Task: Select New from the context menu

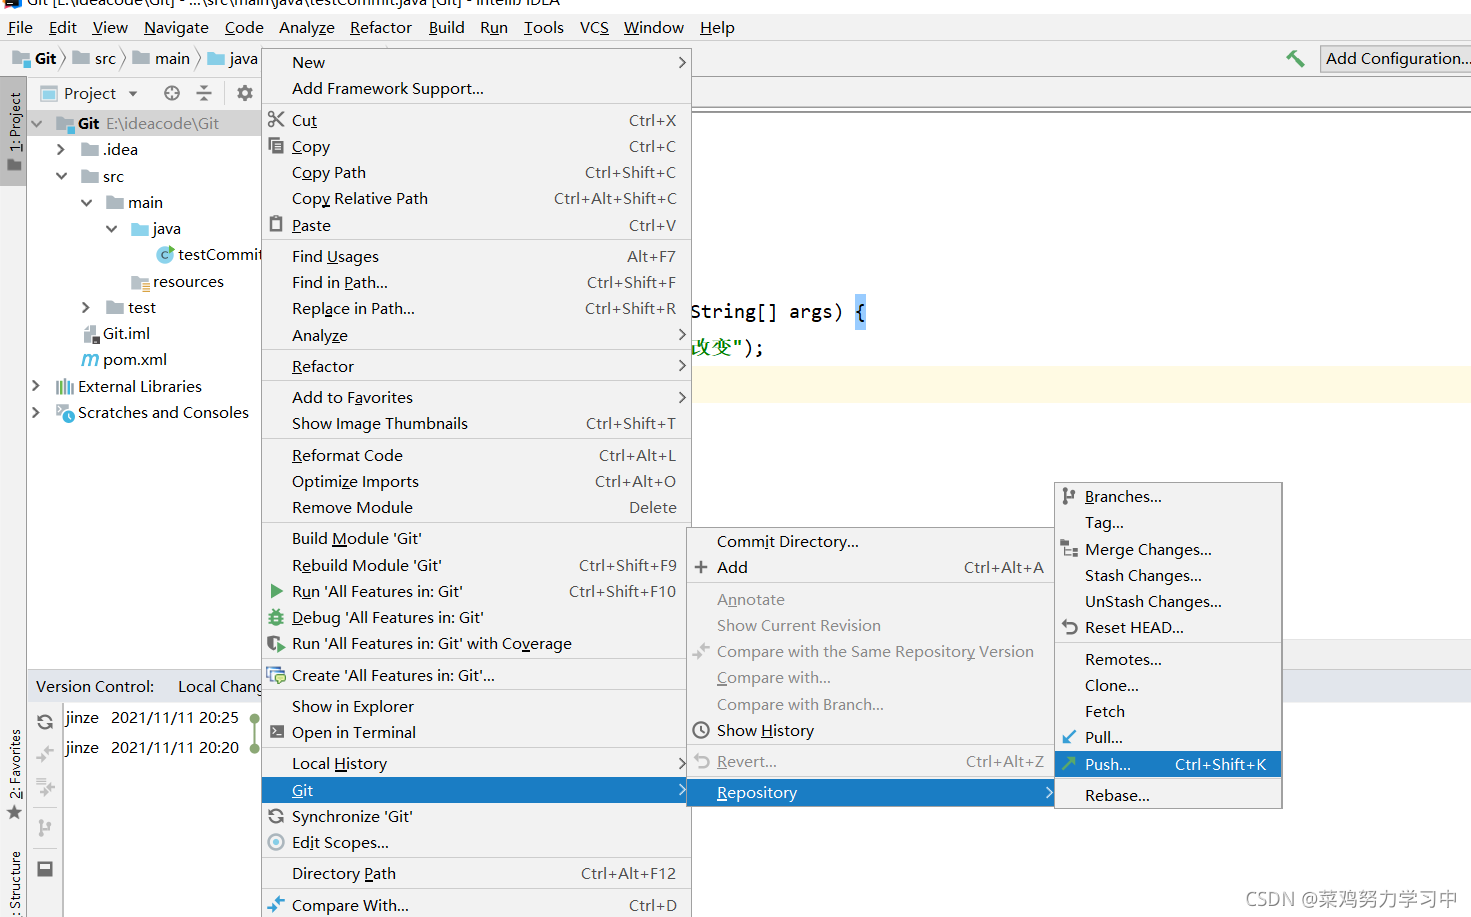Action: pyautogui.click(x=476, y=62)
